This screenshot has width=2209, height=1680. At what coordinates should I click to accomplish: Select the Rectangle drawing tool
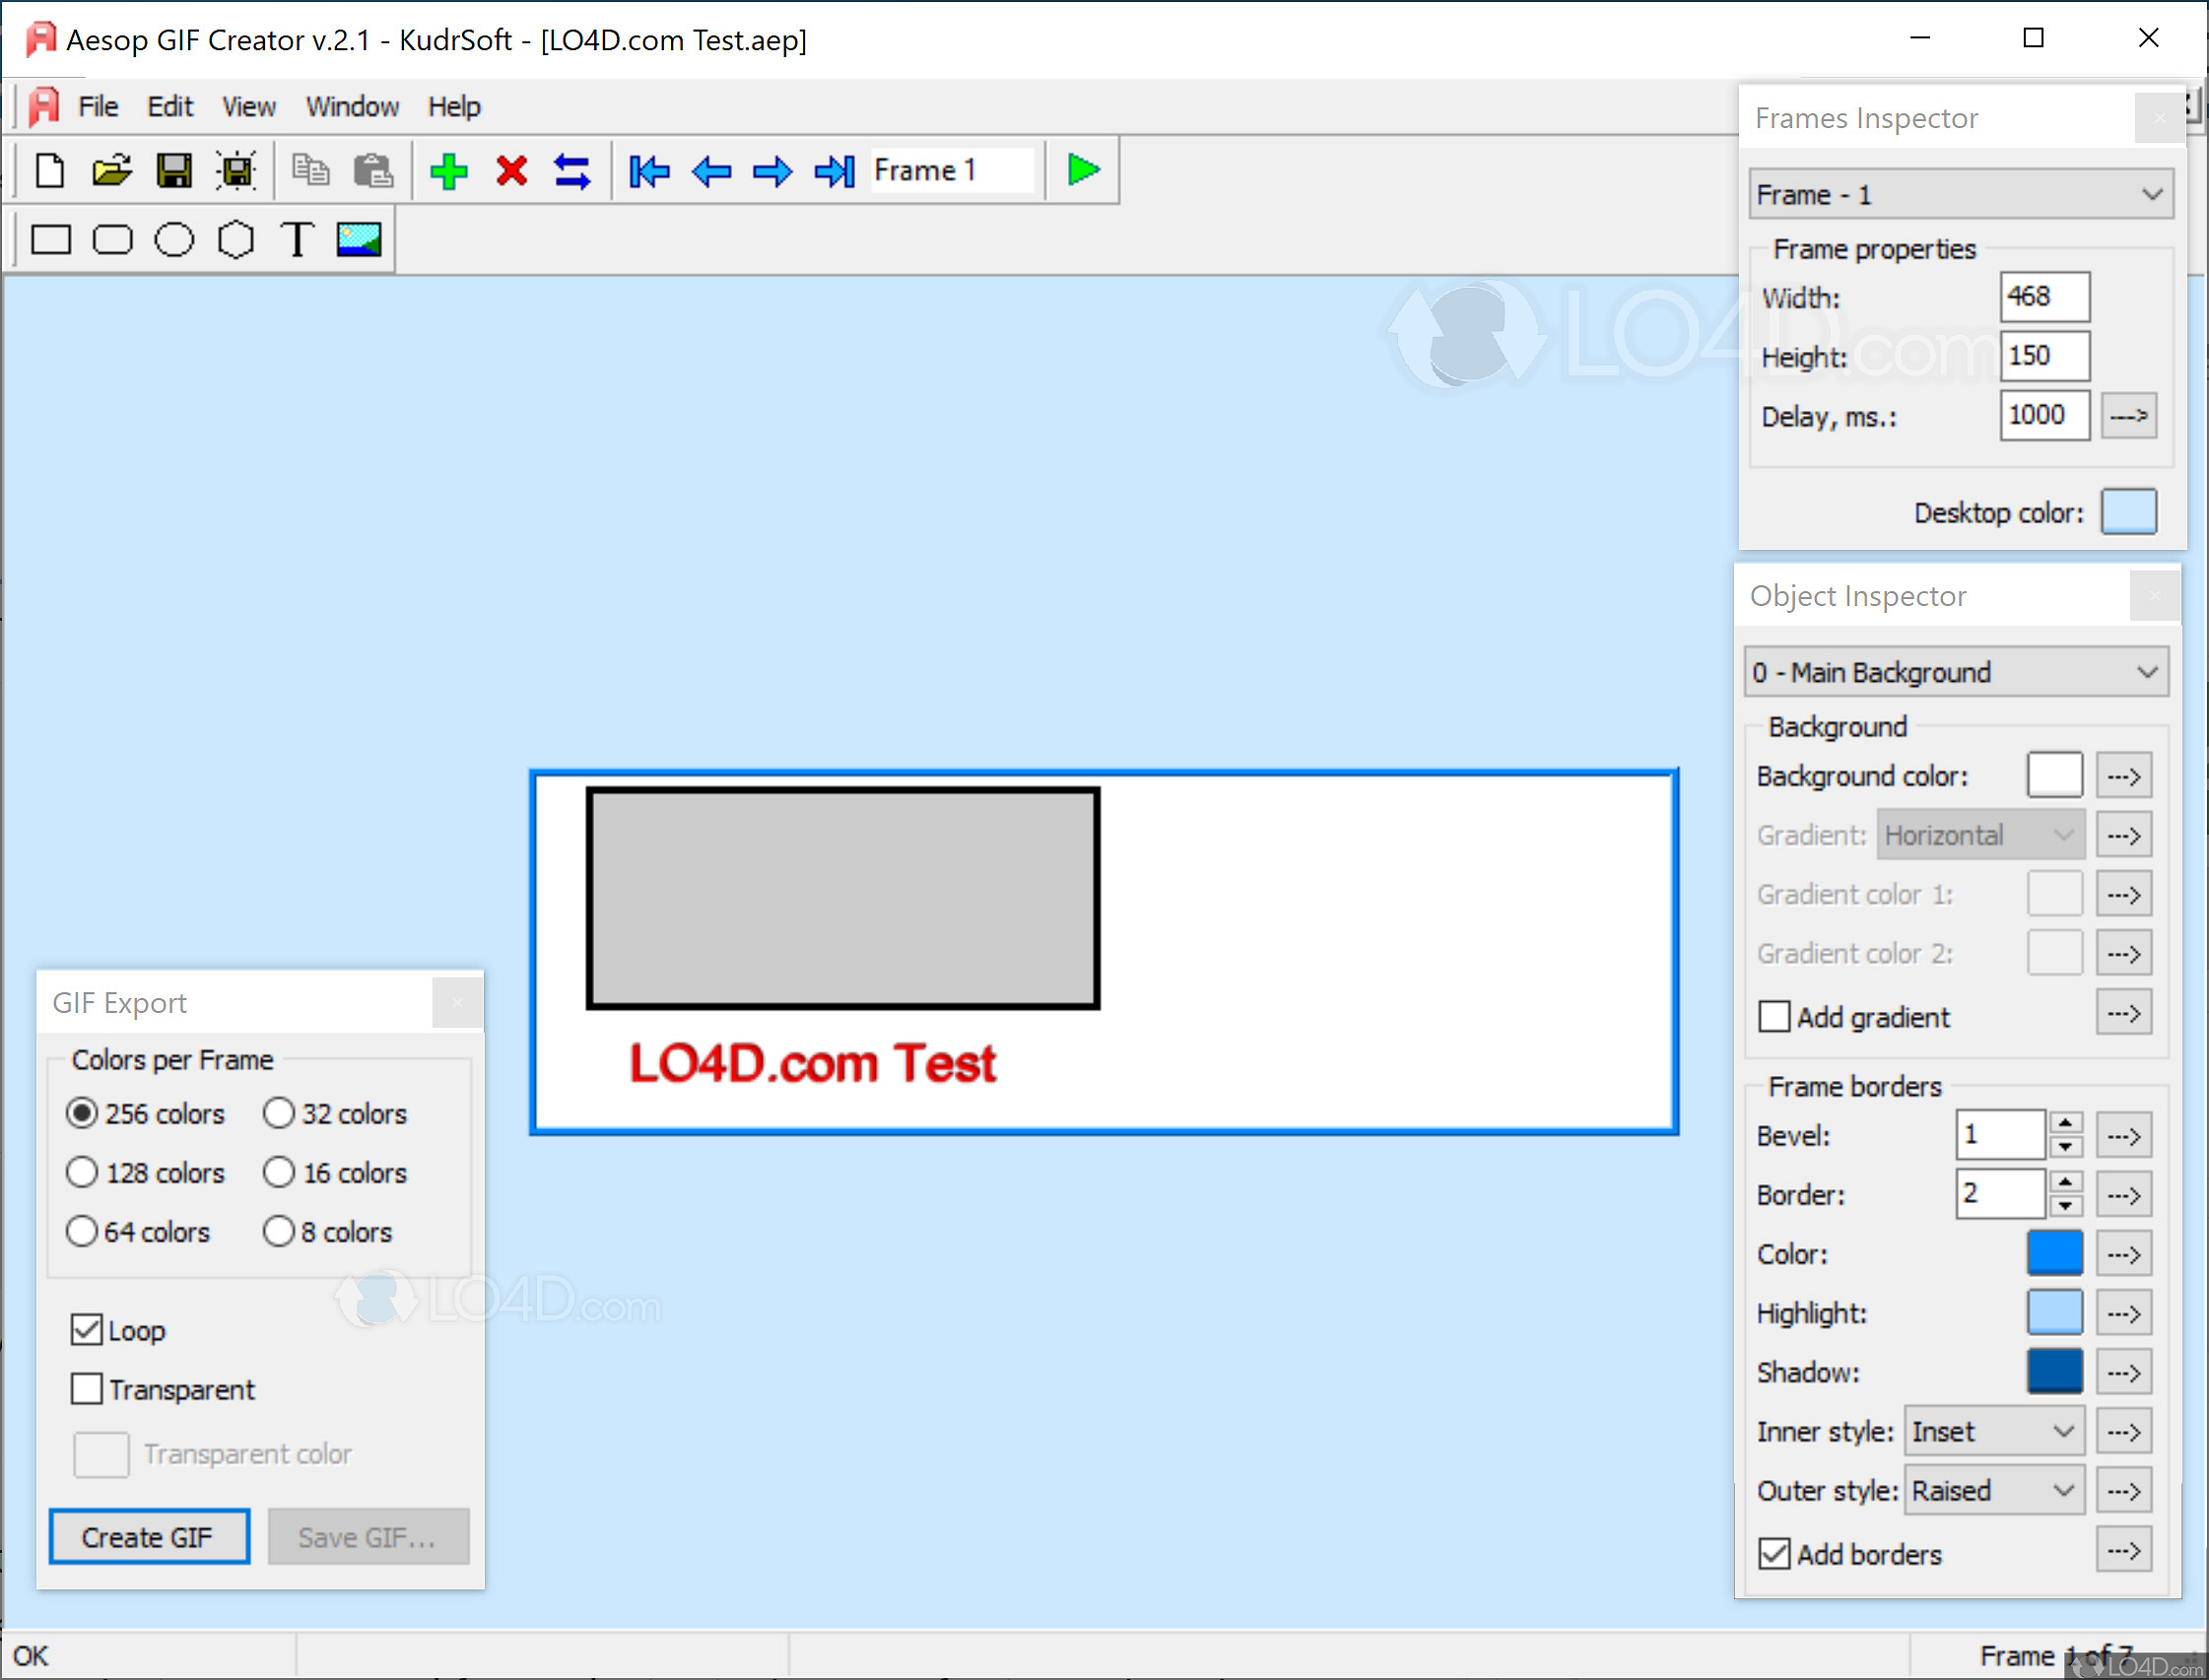(52, 239)
